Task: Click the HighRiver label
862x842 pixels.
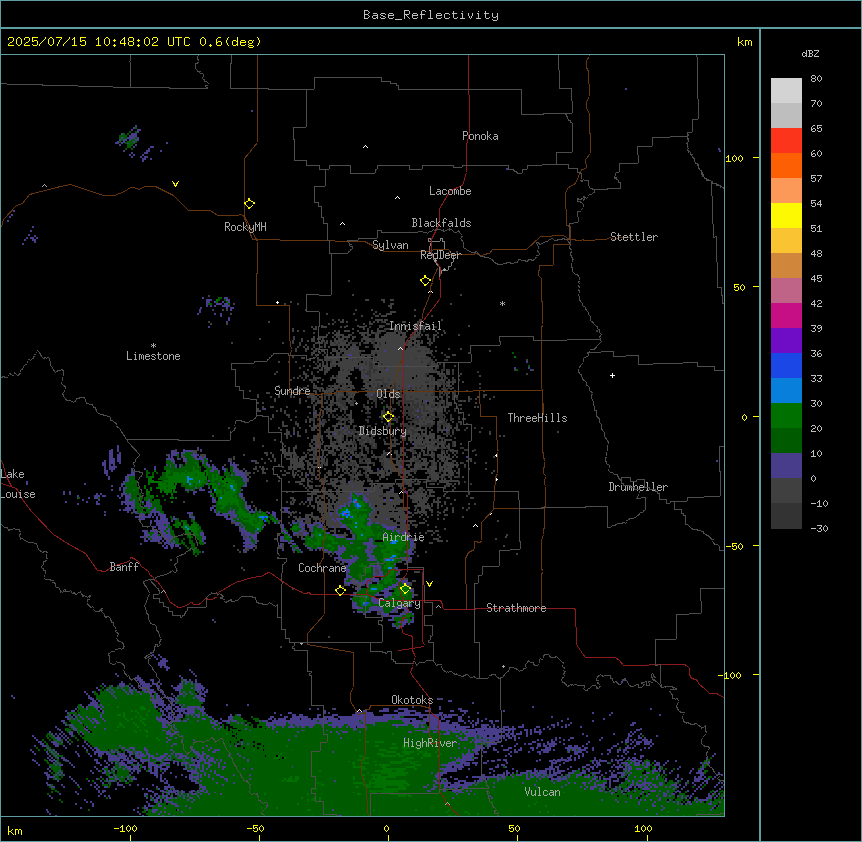Action: pyautogui.click(x=430, y=743)
